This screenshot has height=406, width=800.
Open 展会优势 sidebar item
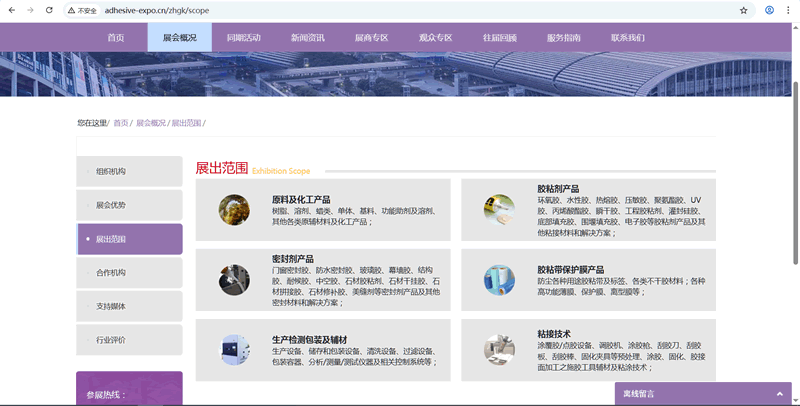coord(111,205)
